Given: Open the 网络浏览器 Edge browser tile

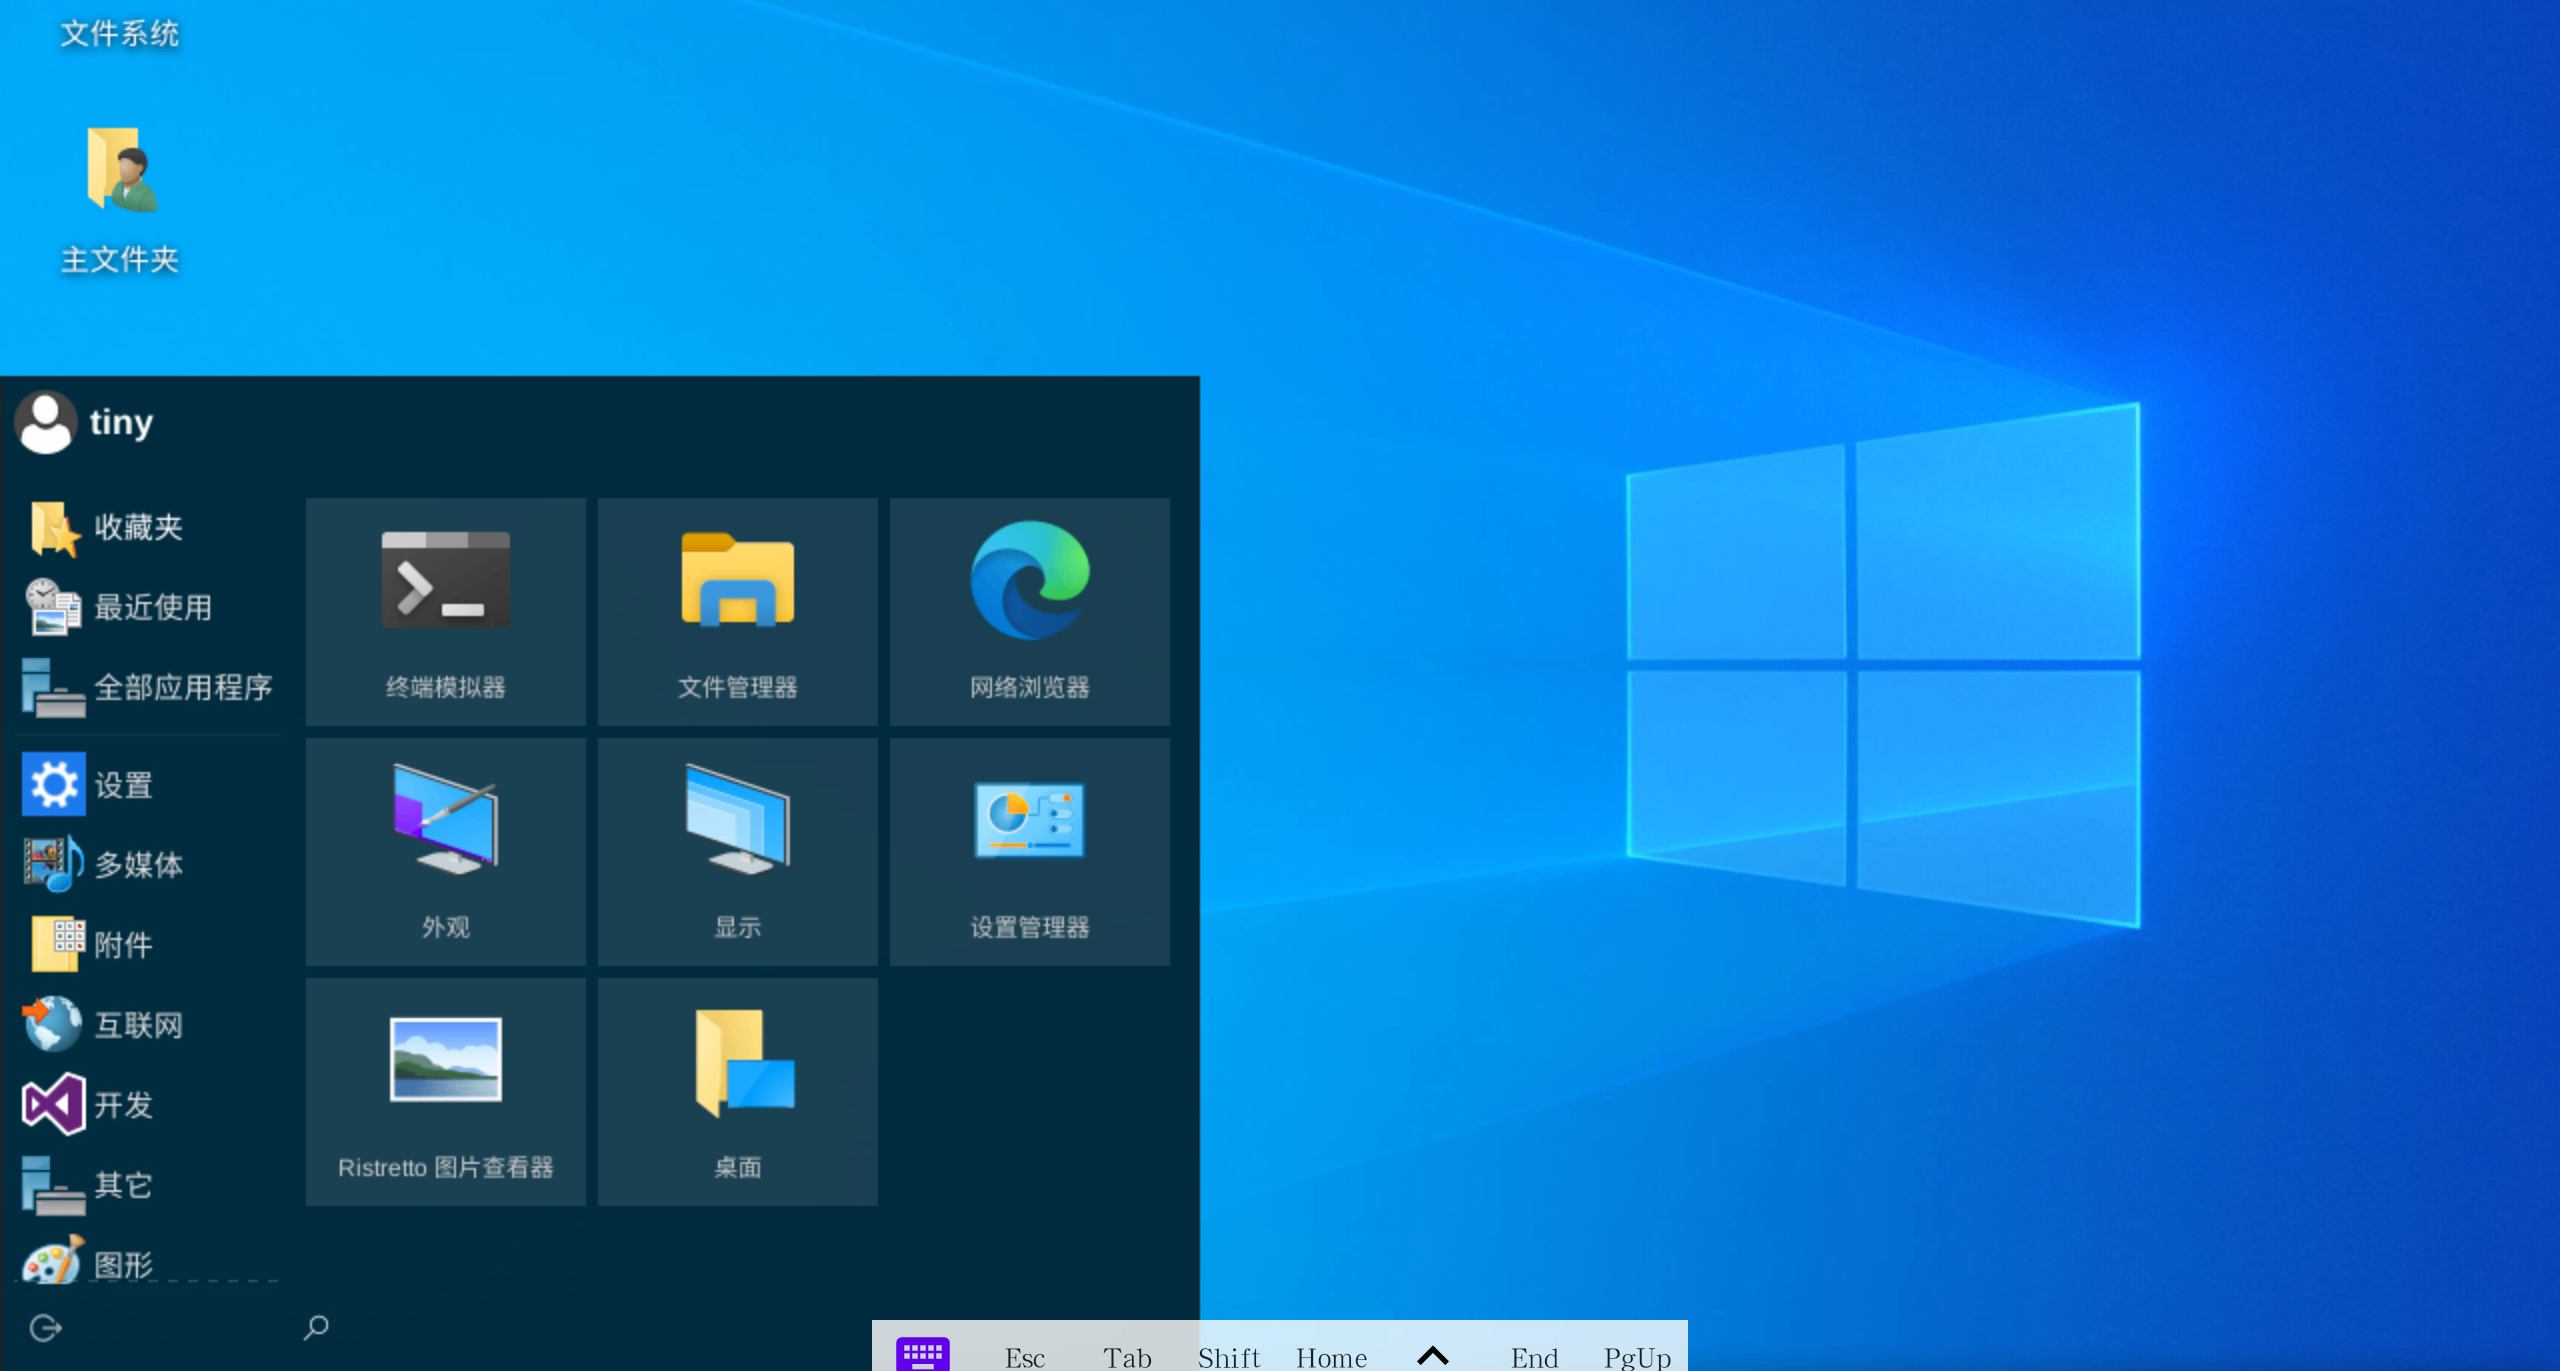Looking at the screenshot, I should [1029, 611].
